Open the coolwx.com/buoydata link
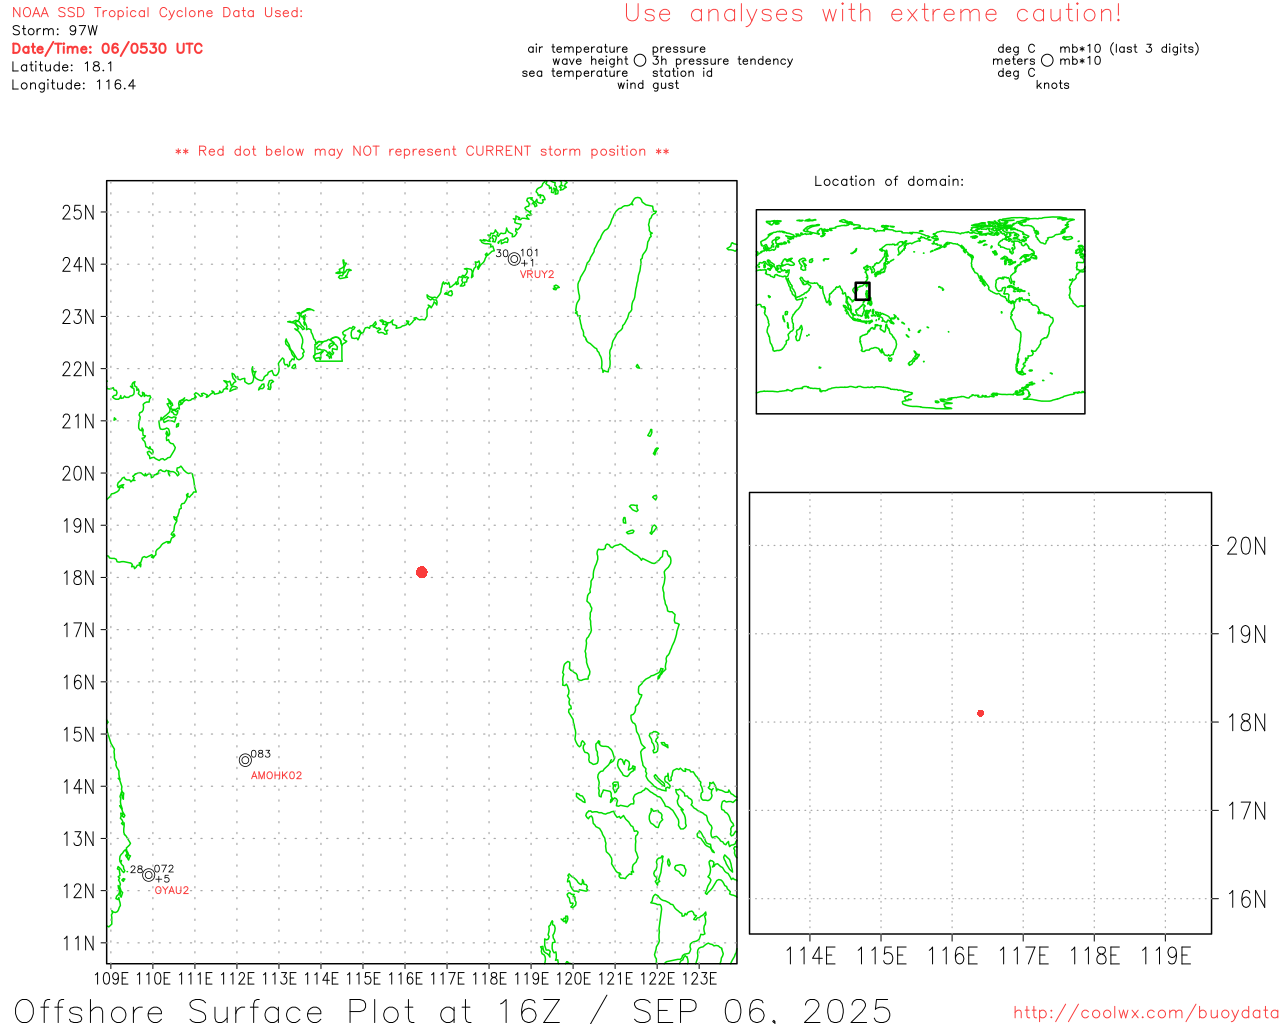The height and width of the screenshot is (1024, 1280). [x=1146, y=1013]
